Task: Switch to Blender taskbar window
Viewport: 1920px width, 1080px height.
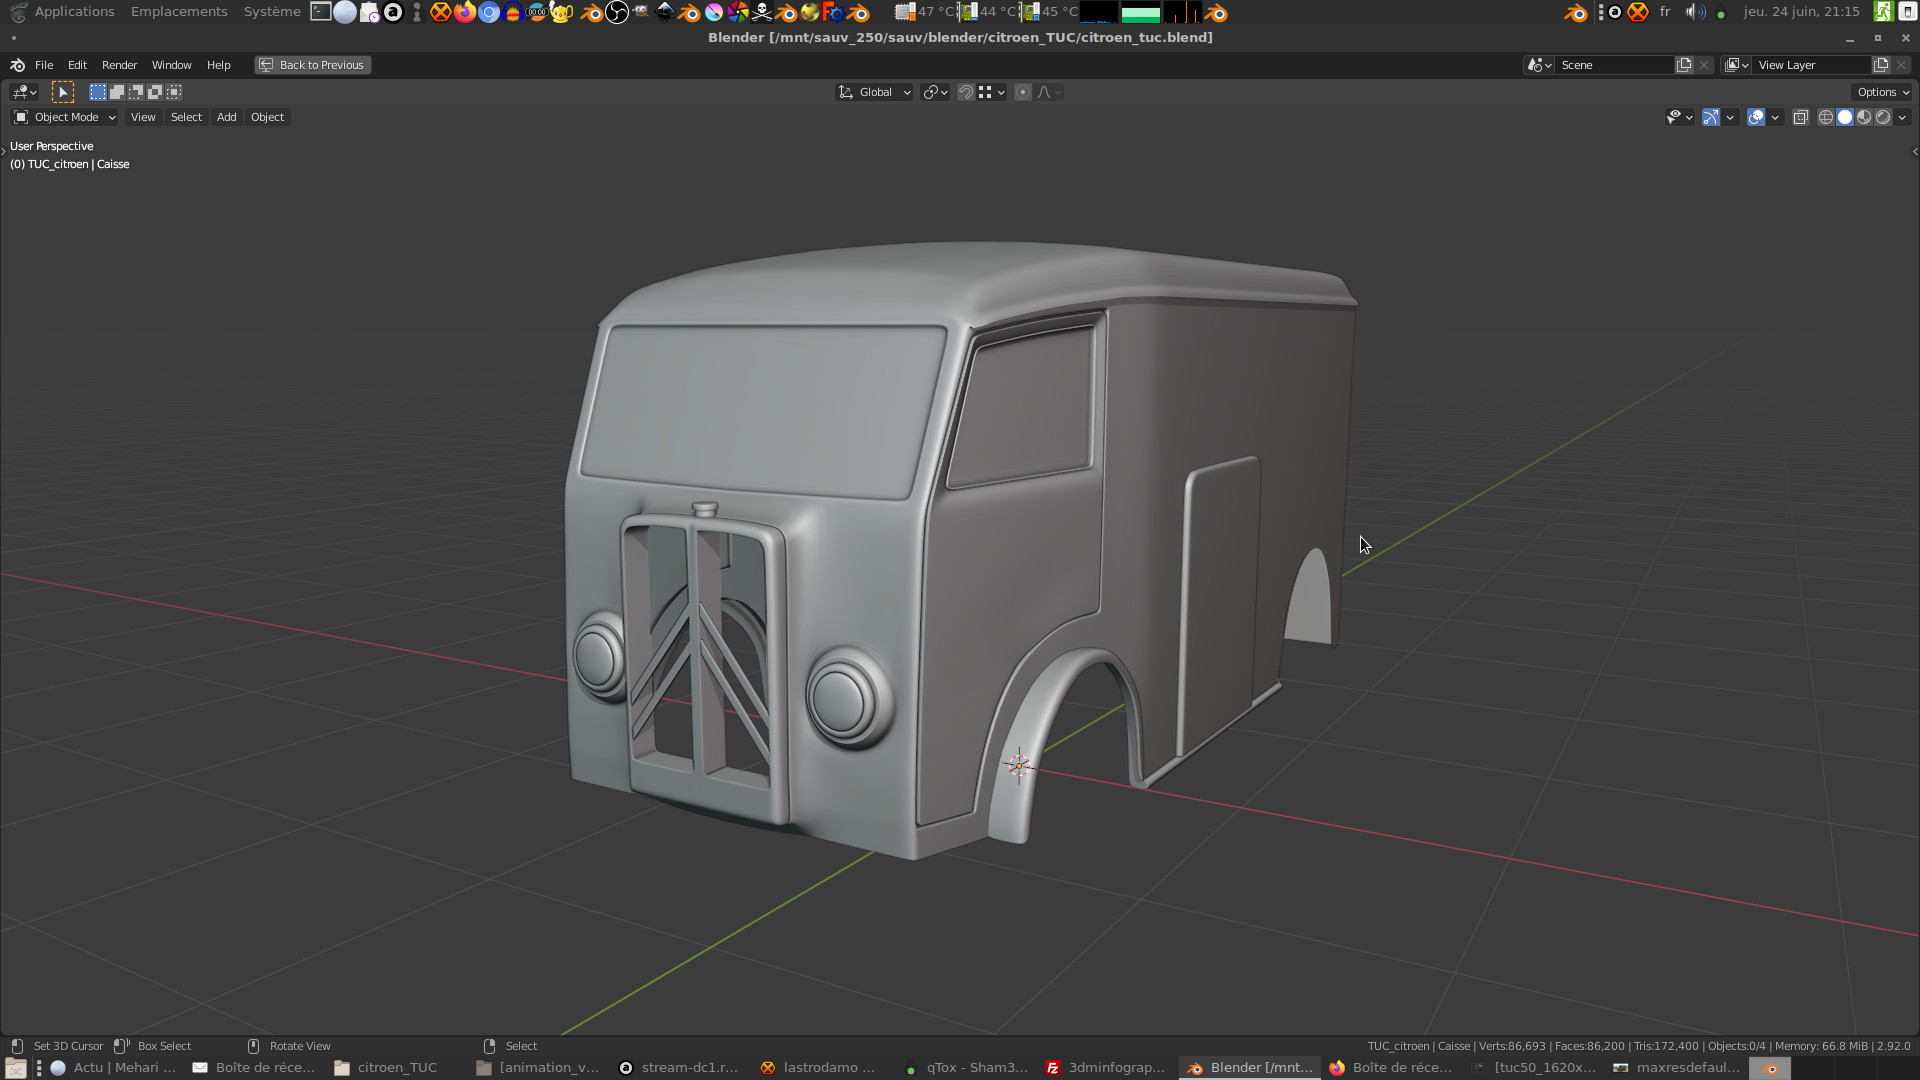Action: (1250, 1068)
